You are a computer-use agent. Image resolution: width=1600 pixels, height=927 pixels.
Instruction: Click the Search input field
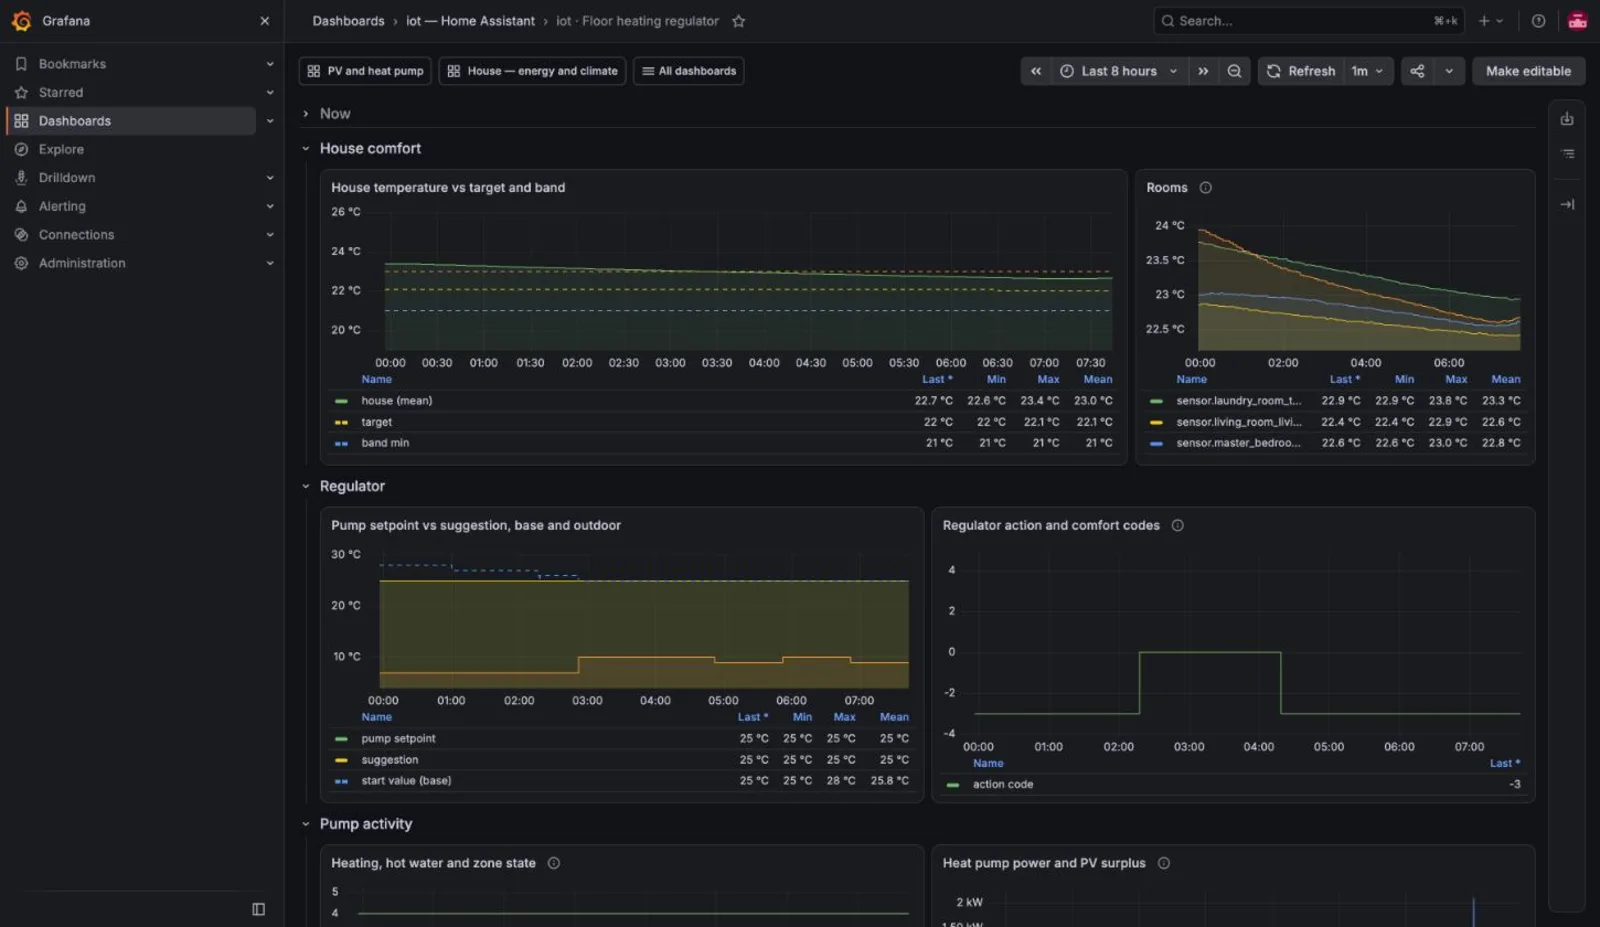(1311, 21)
